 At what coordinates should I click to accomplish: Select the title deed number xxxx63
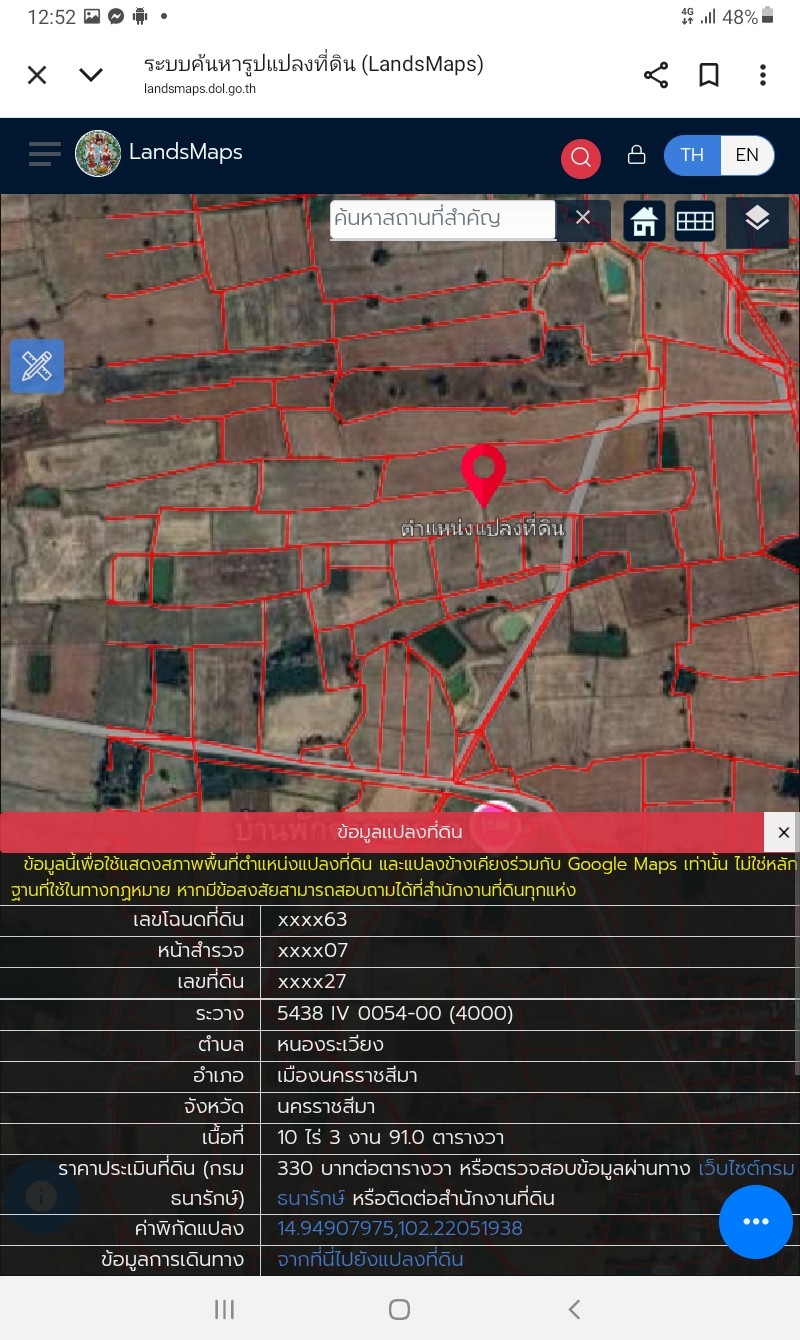312,920
